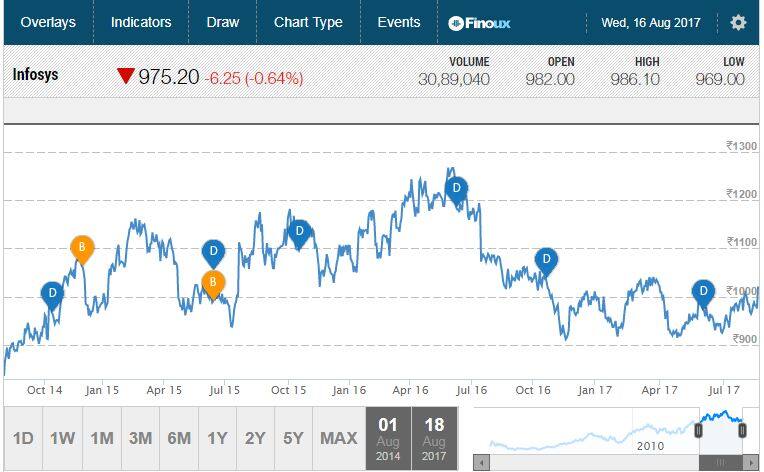This screenshot has width=764, height=472.
Task: Click the ₹1100 axis label
Action: coord(741,242)
